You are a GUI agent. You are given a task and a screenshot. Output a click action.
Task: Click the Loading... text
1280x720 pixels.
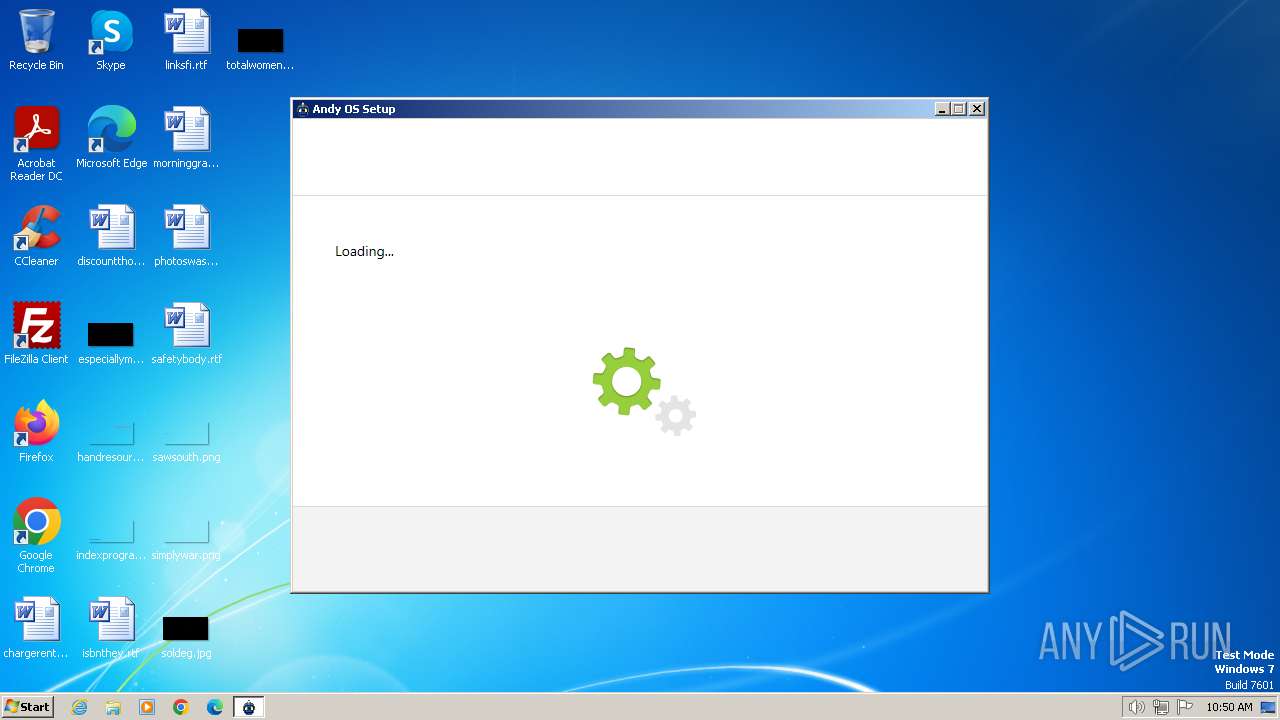[364, 251]
